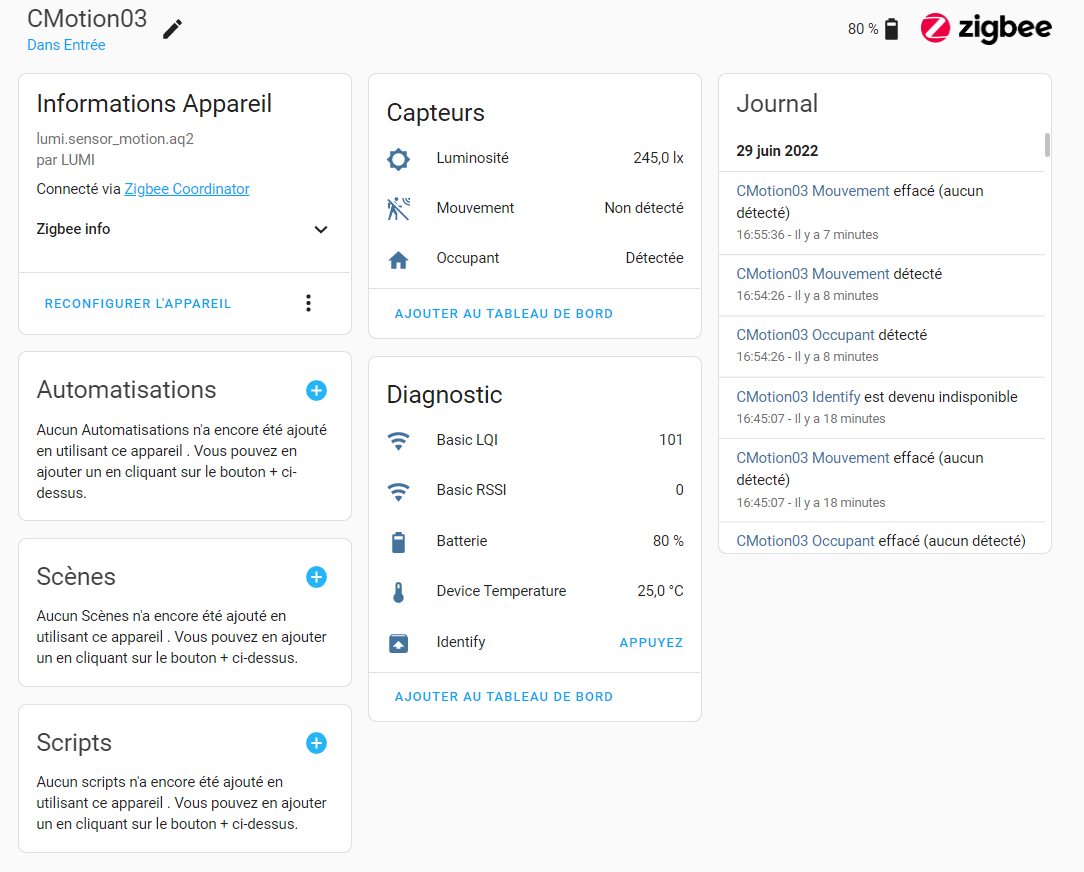Open CMotion03 Identify journal entry
Viewport: 1084px width, 872px height.
(x=798, y=397)
